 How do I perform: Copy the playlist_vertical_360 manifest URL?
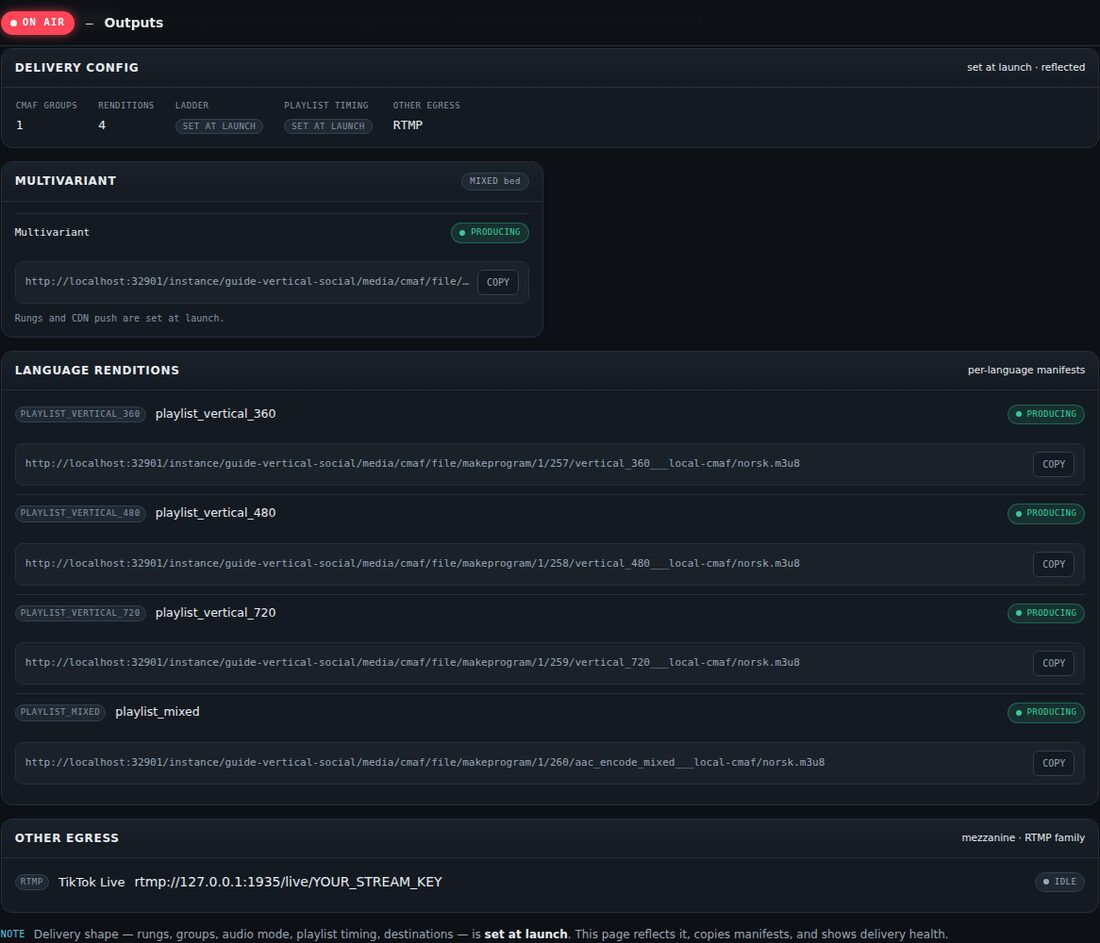point(1053,464)
